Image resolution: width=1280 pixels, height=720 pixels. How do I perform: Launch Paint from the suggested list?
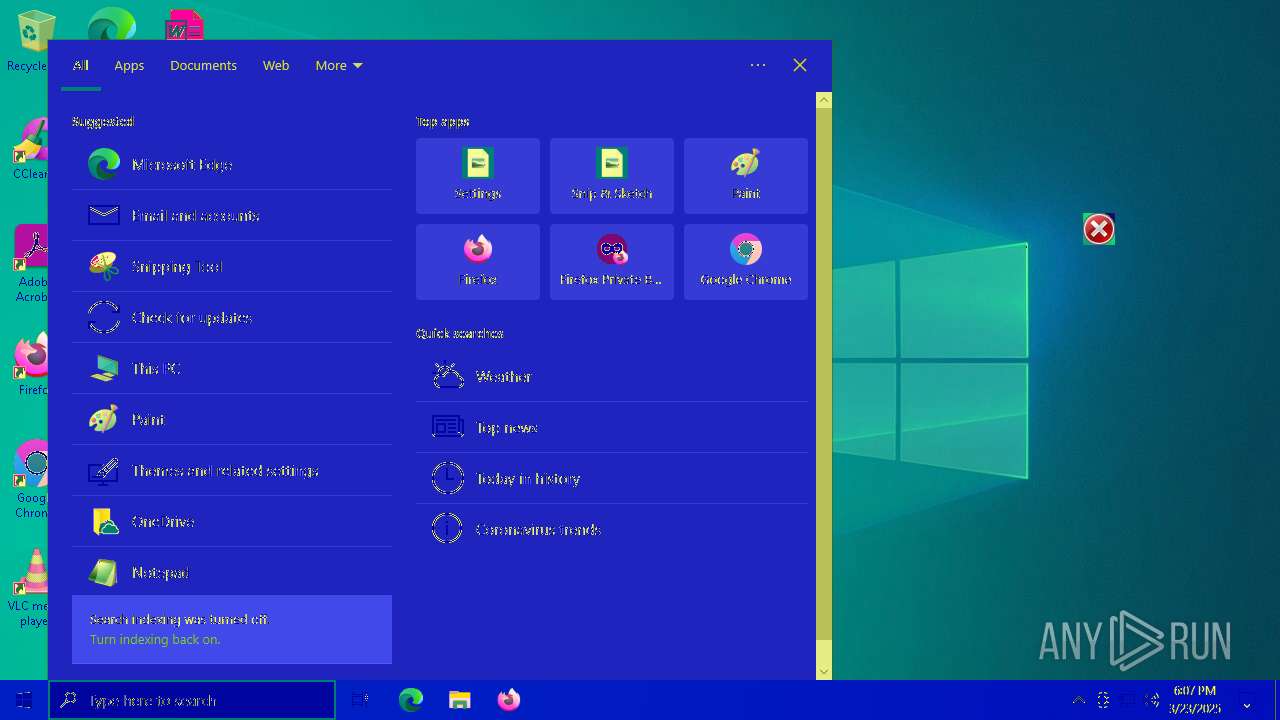click(232, 419)
